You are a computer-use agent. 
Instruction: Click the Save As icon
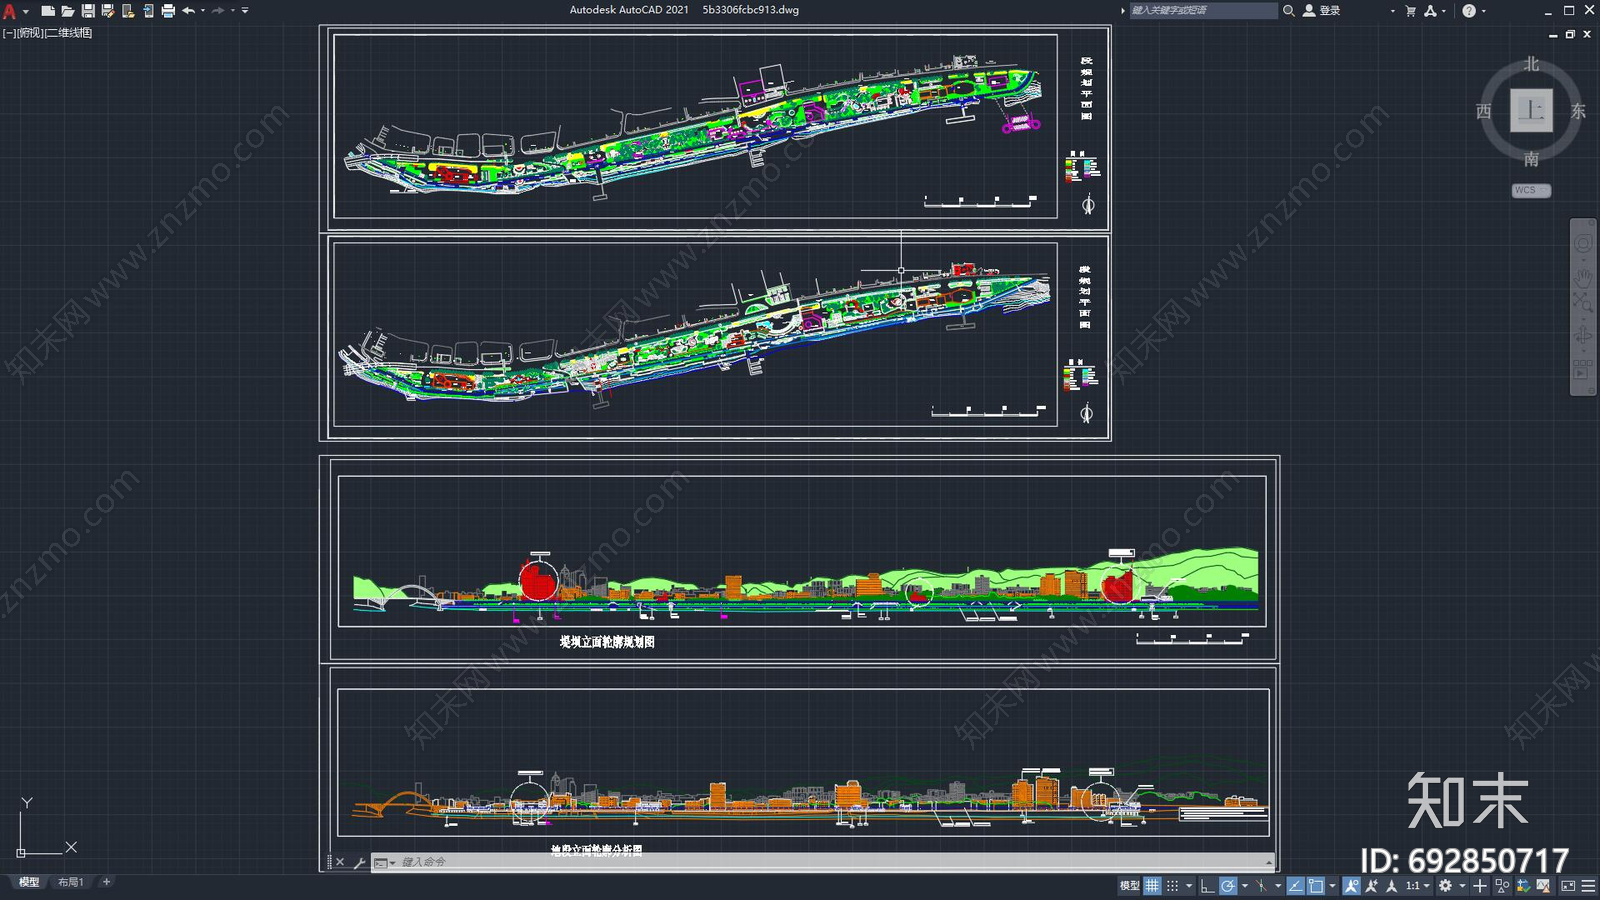(108, 11)
